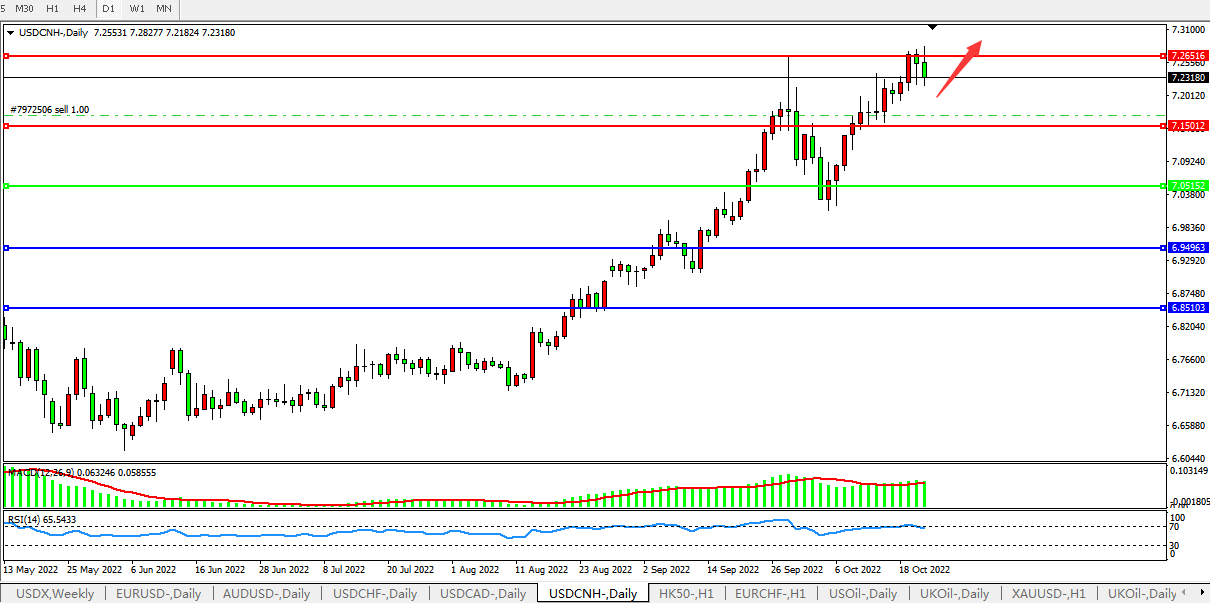Click the black 7.23180 current price label

point(1187,77)
